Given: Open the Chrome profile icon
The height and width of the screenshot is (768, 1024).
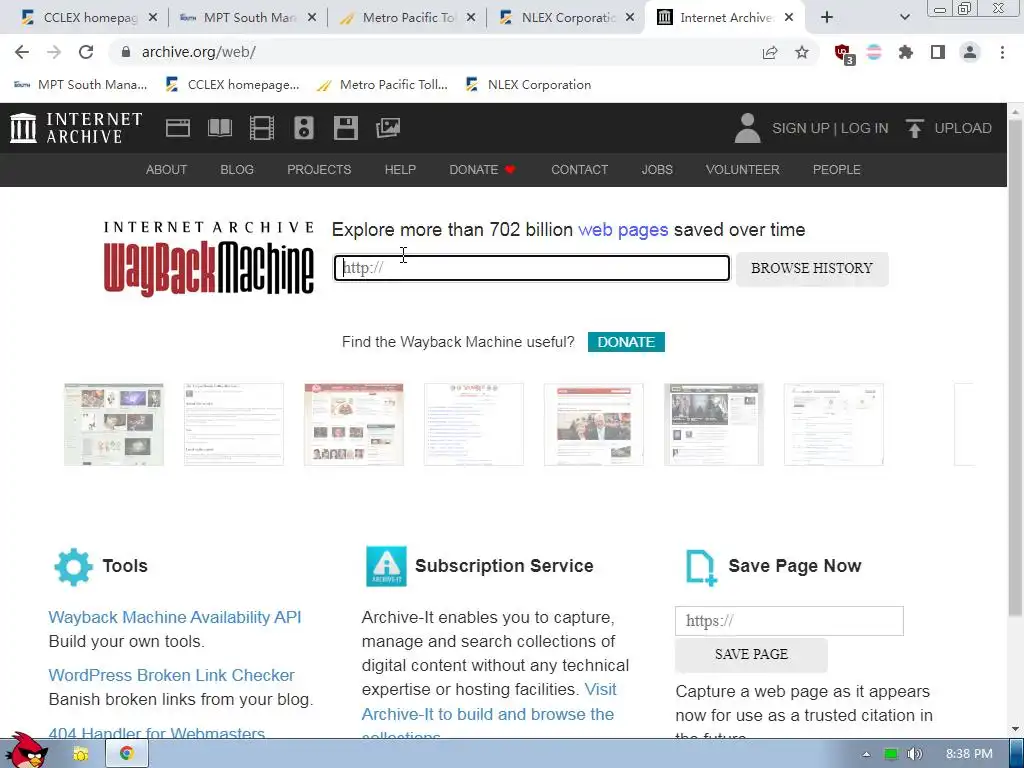Looking at the screenshot, I should 970,52.
